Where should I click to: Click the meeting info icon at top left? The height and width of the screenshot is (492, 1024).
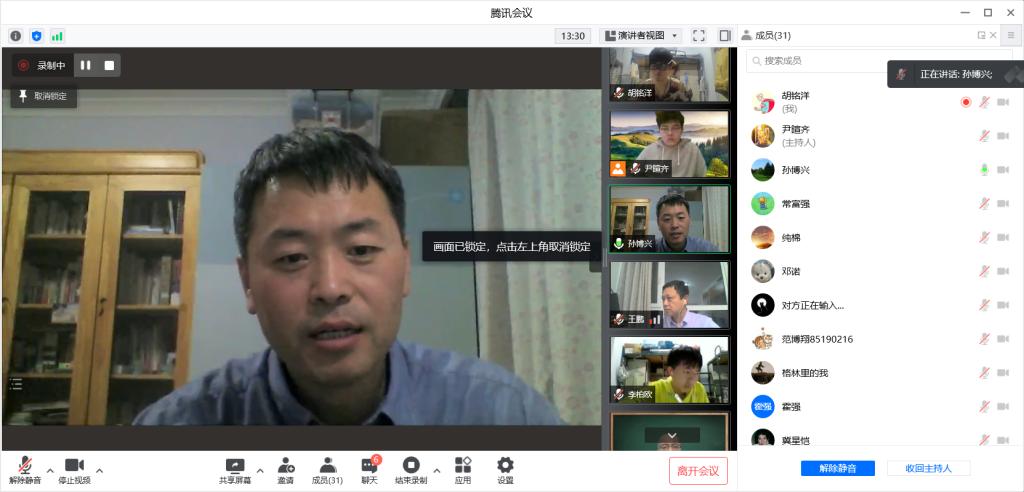tap(16, 36)
